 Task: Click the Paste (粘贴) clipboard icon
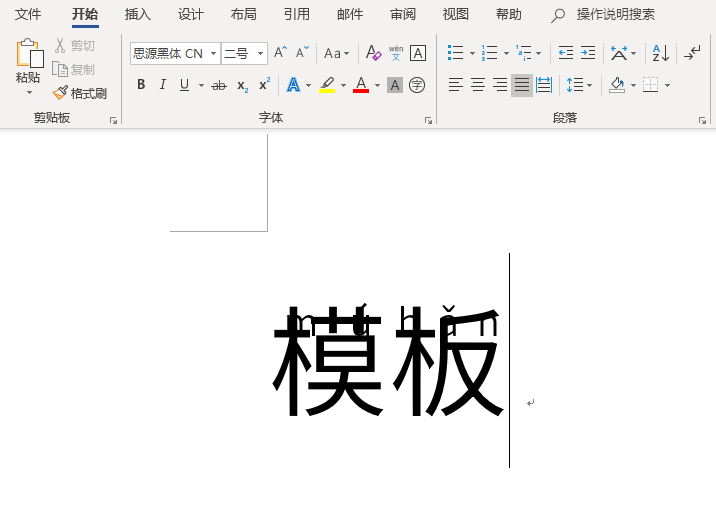pos(29,53)
